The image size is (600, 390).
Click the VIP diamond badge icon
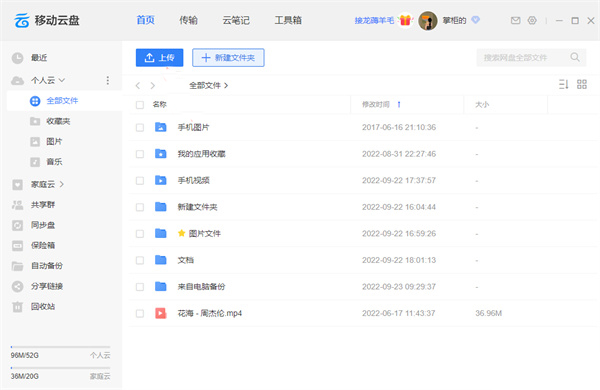click(475, 20)
